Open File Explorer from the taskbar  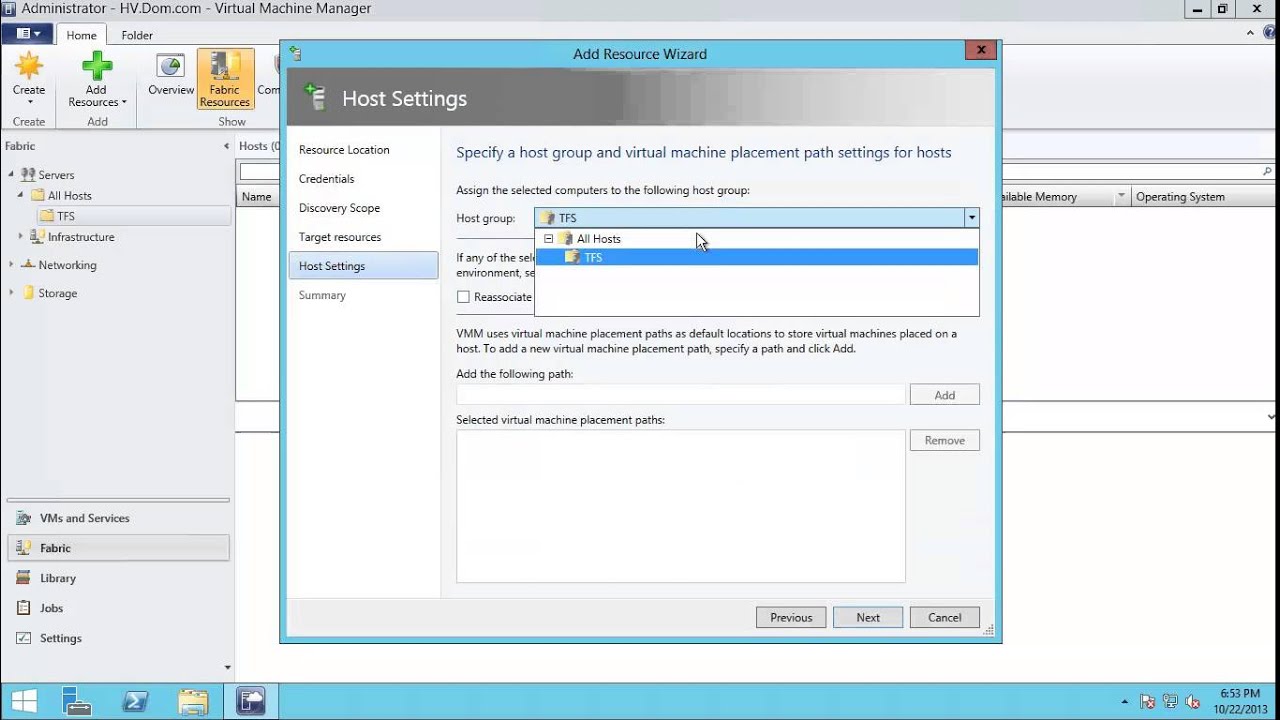pos(193,701)
